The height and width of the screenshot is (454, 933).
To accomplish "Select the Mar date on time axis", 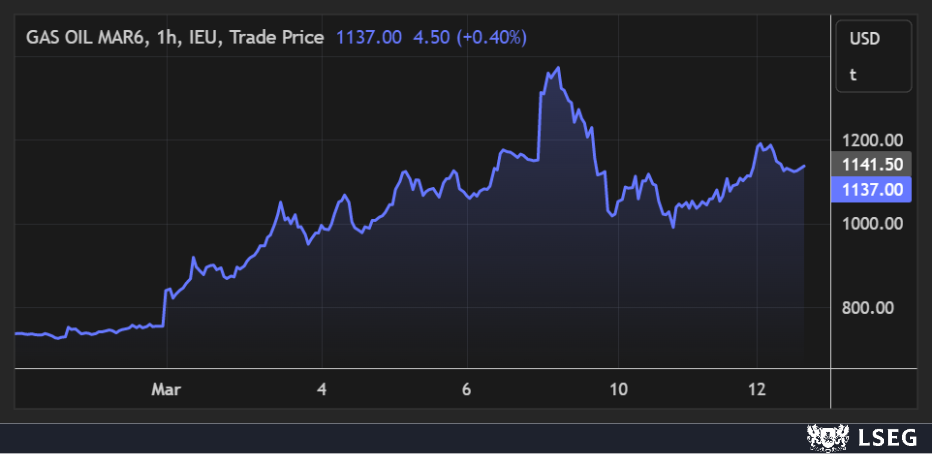I will click(x=165, y=389).
